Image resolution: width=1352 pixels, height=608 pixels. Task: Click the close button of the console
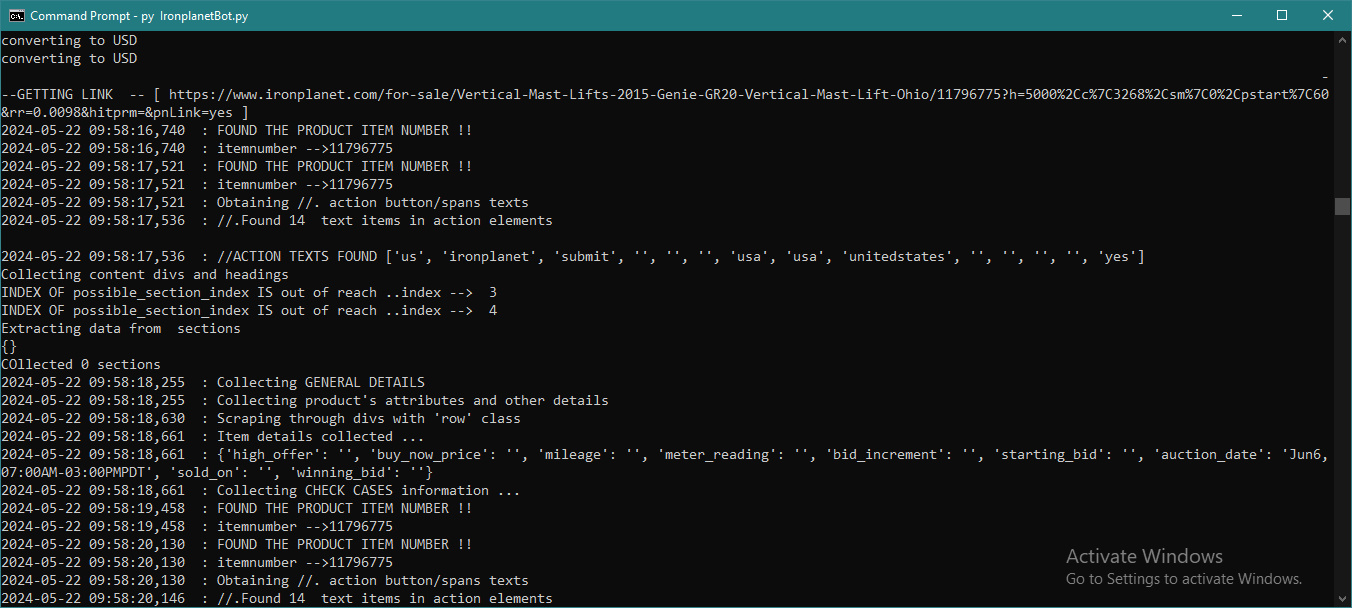1327,15
